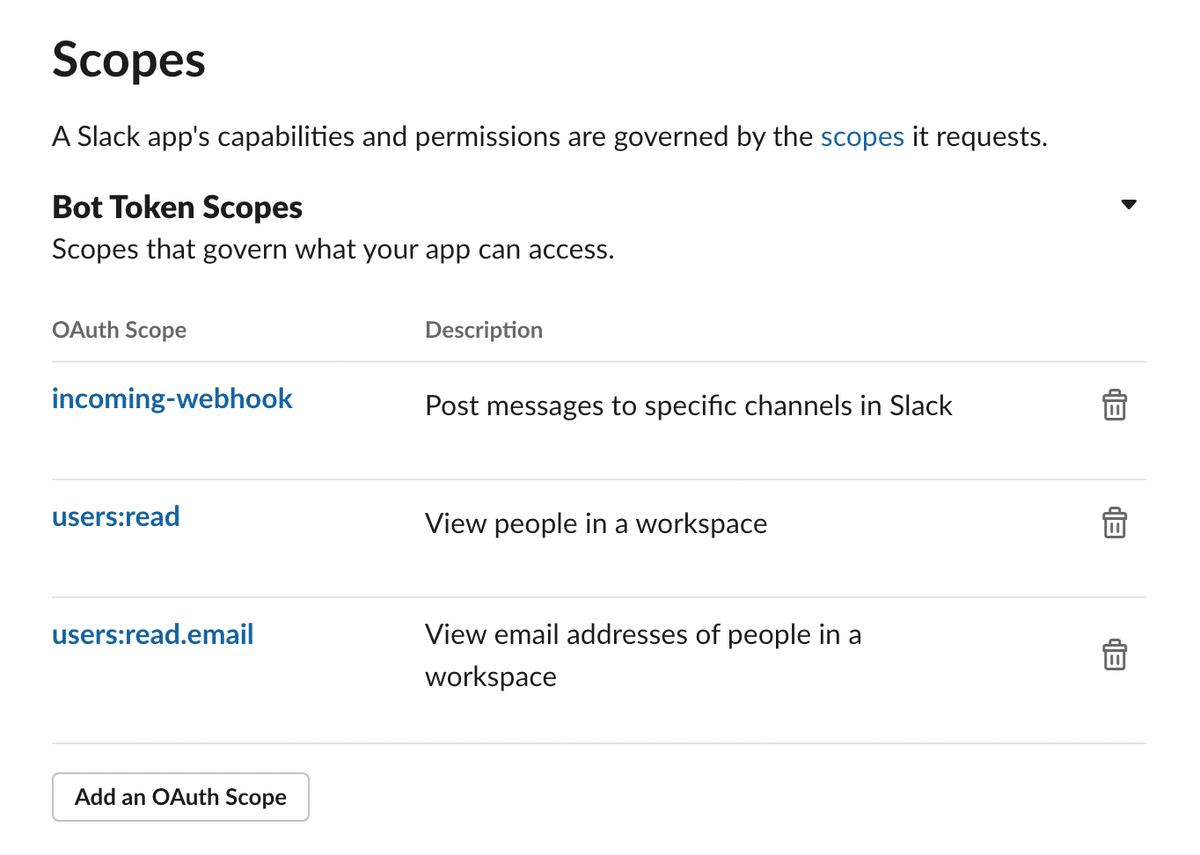Select the Bot Token Scopes heading
The width and height of the screenshot is (1200, 855).
pos(177,207)
